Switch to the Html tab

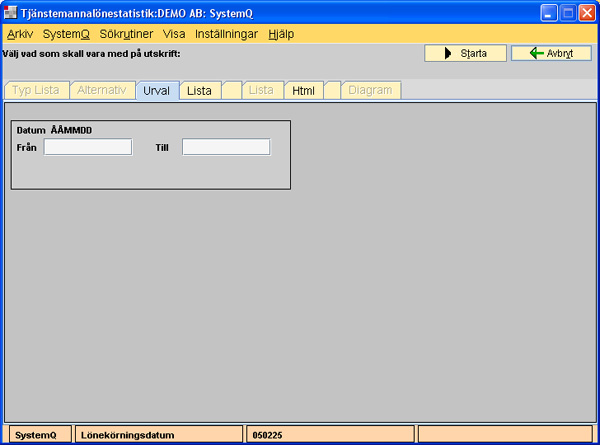click(x=303, y=90)
